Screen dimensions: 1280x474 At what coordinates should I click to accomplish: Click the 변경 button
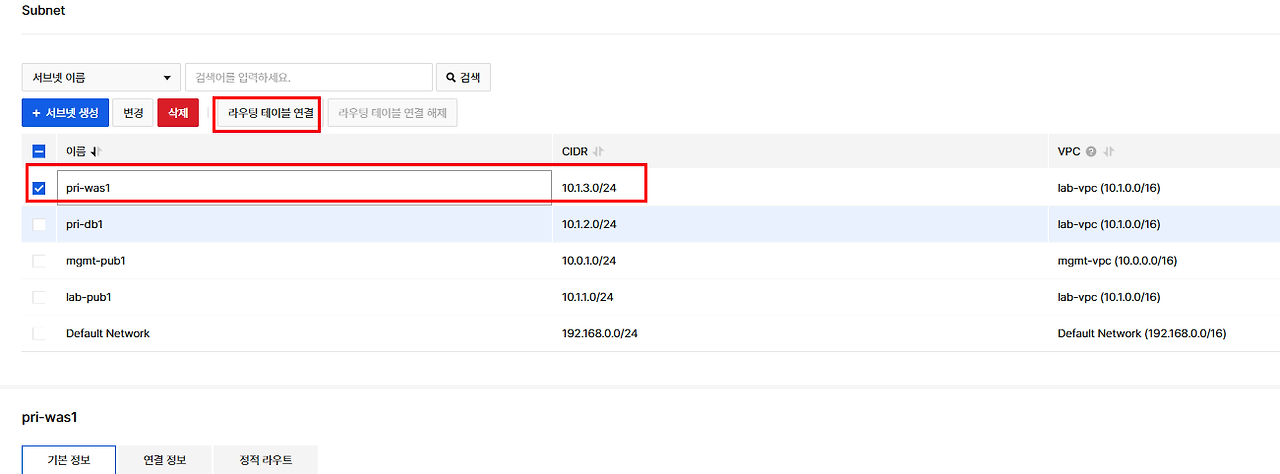133,113
